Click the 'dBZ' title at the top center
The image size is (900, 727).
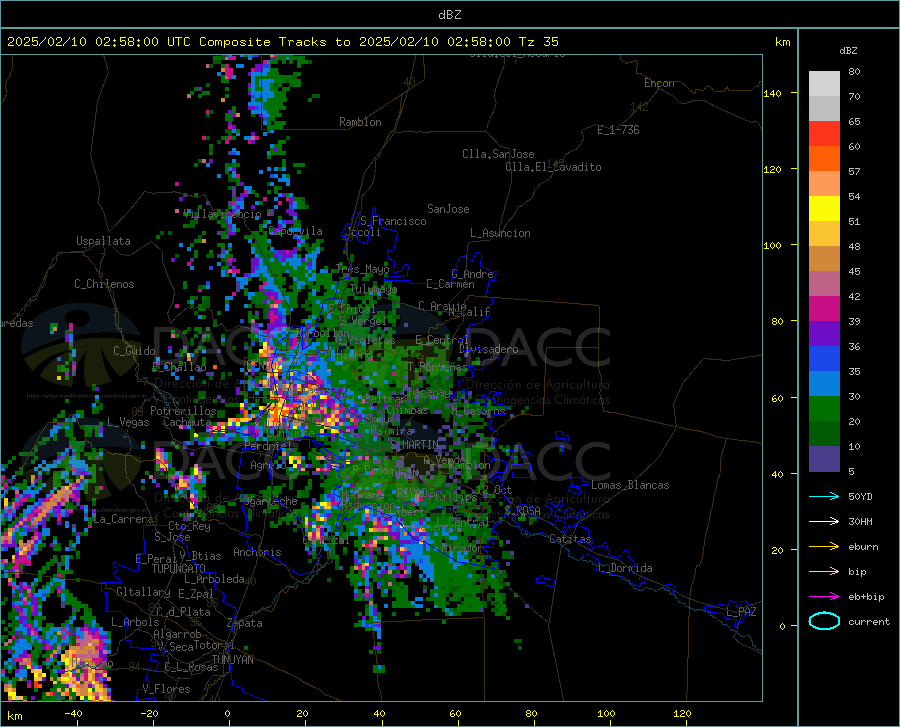449,15
